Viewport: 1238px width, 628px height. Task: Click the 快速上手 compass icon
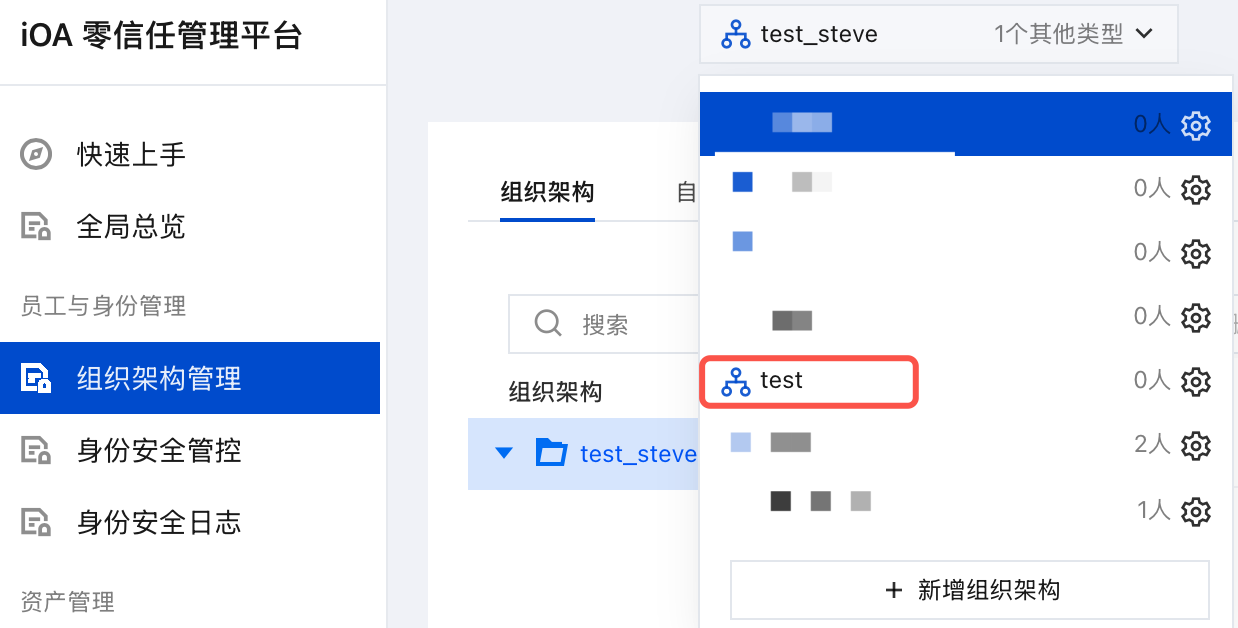(36, 155)
